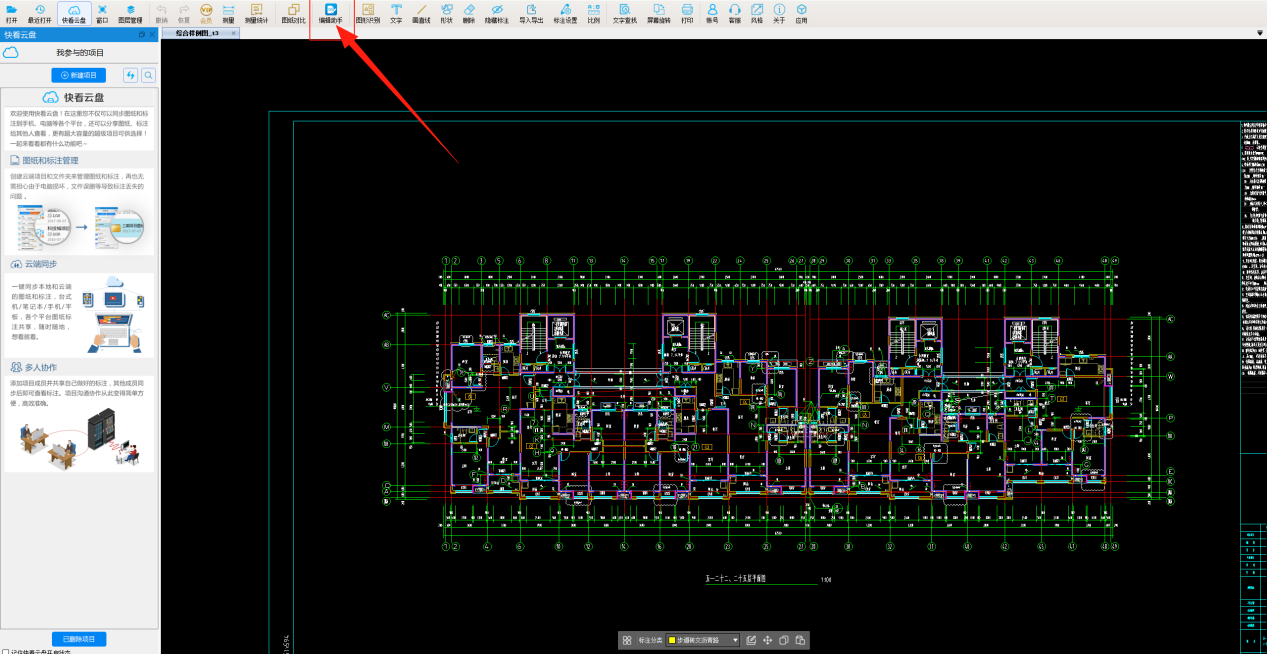This screenshot has width=1267, height=654.
Task: Click the lightning refresh button in cloud panel
Action: click(131, 75)
